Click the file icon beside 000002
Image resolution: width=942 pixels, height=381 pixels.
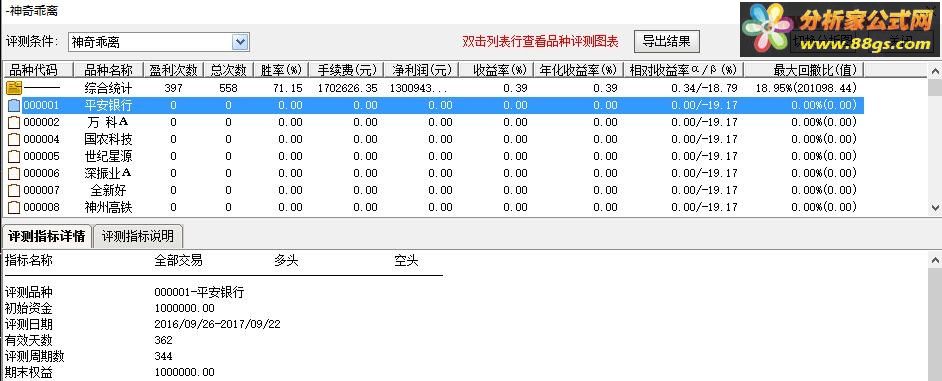point(14,123)
